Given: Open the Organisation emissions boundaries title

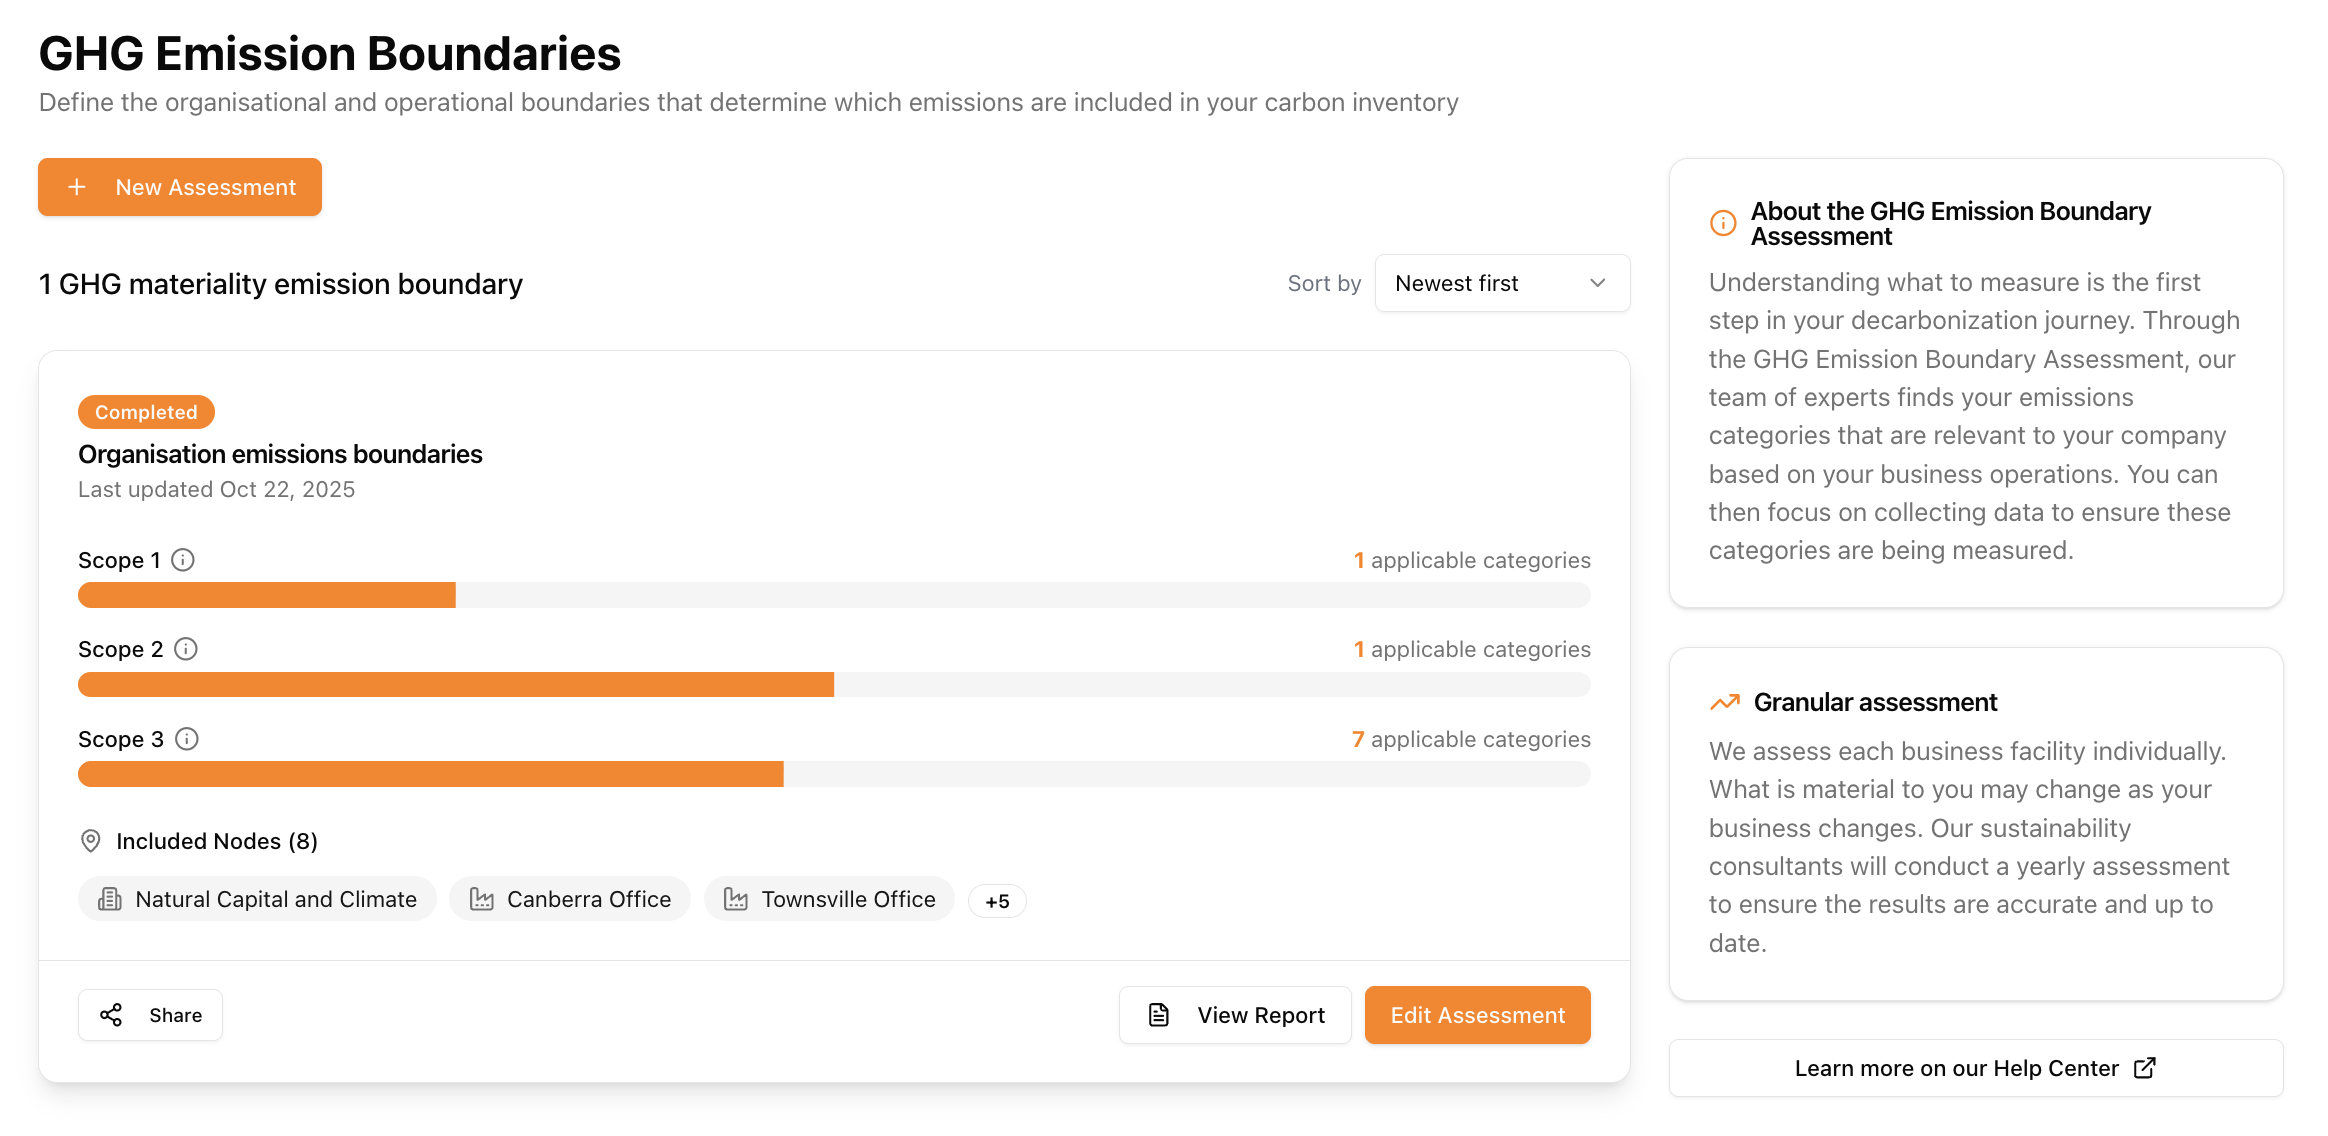Looking at the screenshot, I should coord(280,453).
